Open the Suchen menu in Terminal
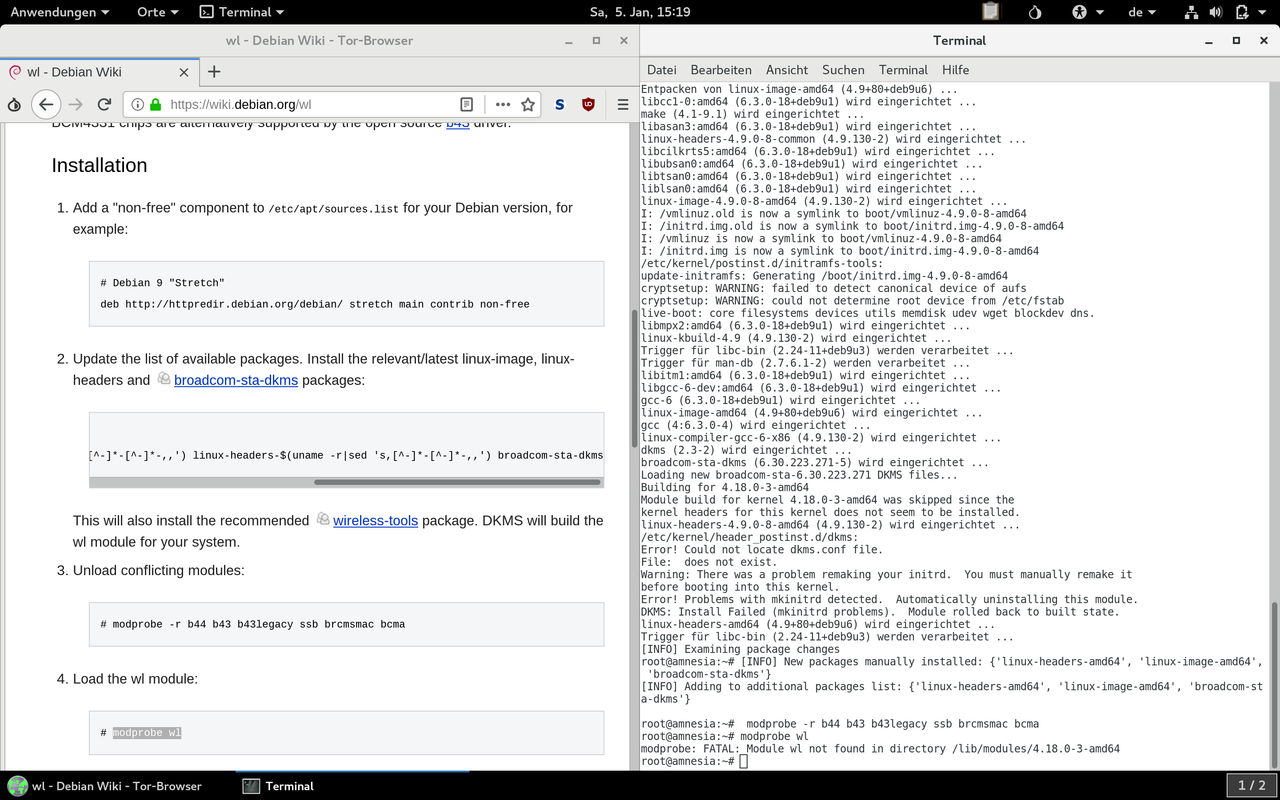Image resolution: width=1280 pixels, height=800 pixels. click(843, 70)
